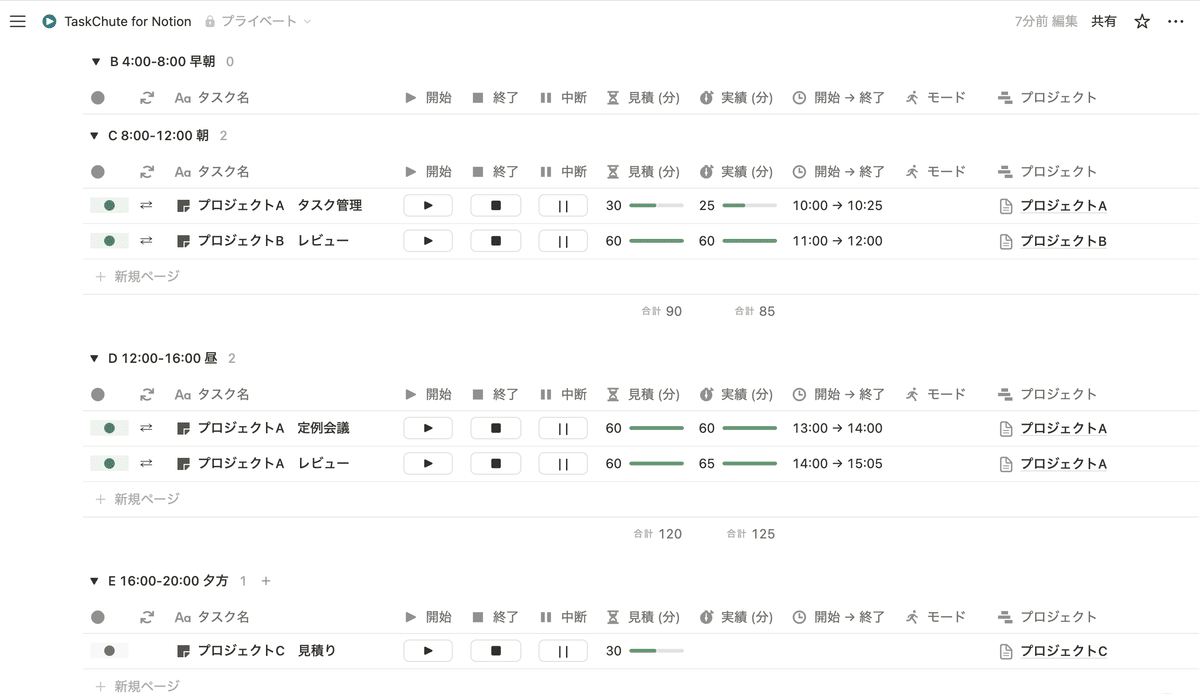Image resolution: width=1200 pixels, height=694 pixels.
Task: Click page icon of プロジェクトA タスク管理
Action: [x=183, y=206]
